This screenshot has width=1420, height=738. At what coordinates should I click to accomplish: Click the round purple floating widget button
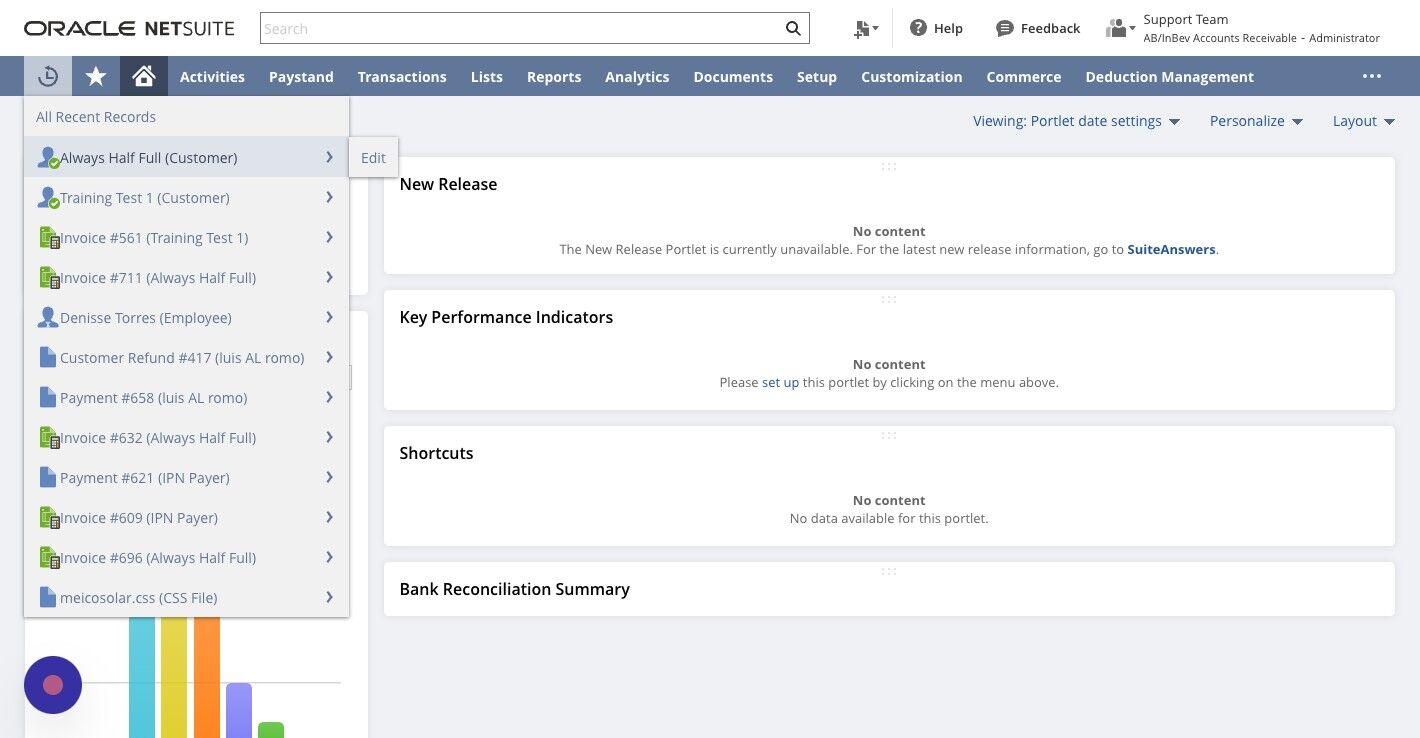[x=53, y=685]
